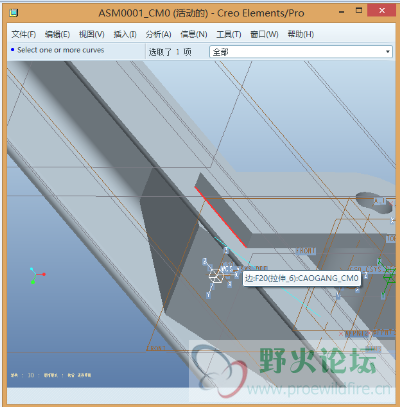
Task: Click the 选取了 1 项 selection status text
Action: click(170, 52)
